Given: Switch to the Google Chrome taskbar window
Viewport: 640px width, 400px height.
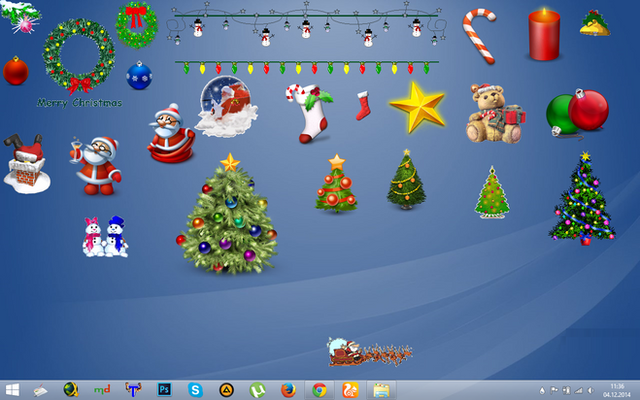Looking at the screenshot, I should click(319, 390).
